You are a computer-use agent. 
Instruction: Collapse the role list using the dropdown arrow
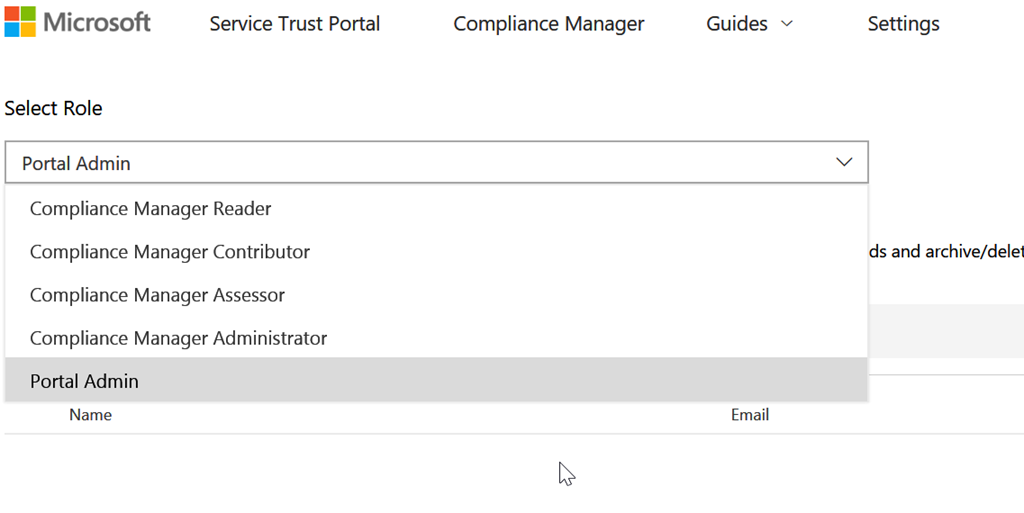point(844,162)
